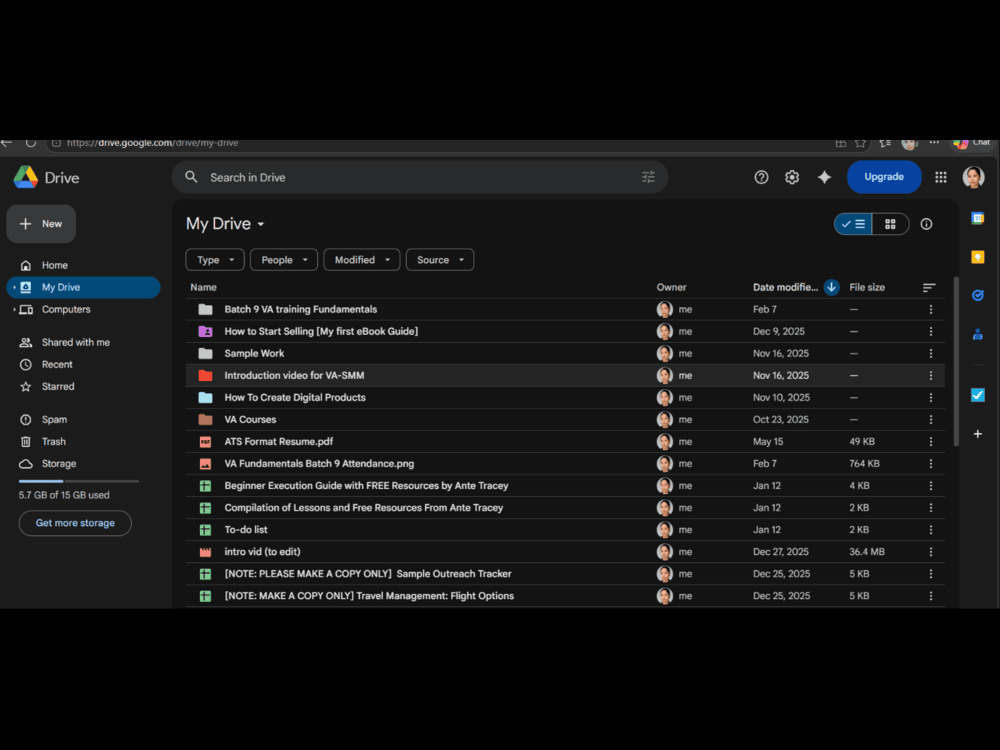Click the PDF icon of ATS Format Resume

click(205, 441)
